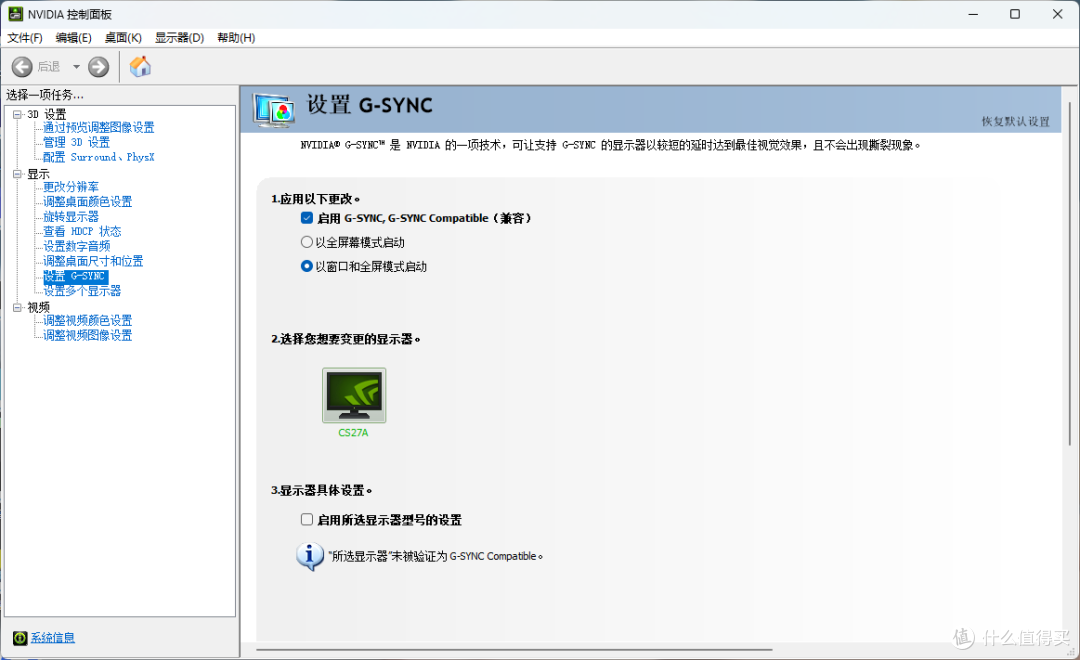Image resolution: width=1080 pixels, height=660 pixels.
Task: Open the 显示器(D) menu
Action: point(179,38)
